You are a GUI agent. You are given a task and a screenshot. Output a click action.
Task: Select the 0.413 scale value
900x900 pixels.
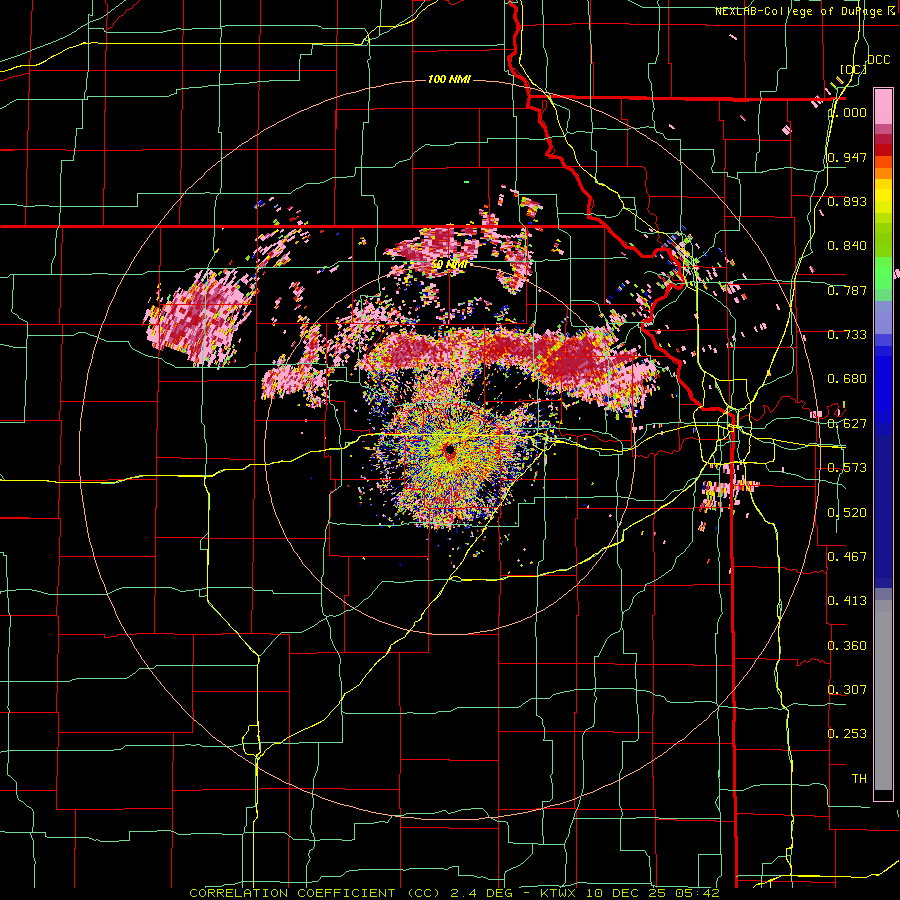point(847,601)
